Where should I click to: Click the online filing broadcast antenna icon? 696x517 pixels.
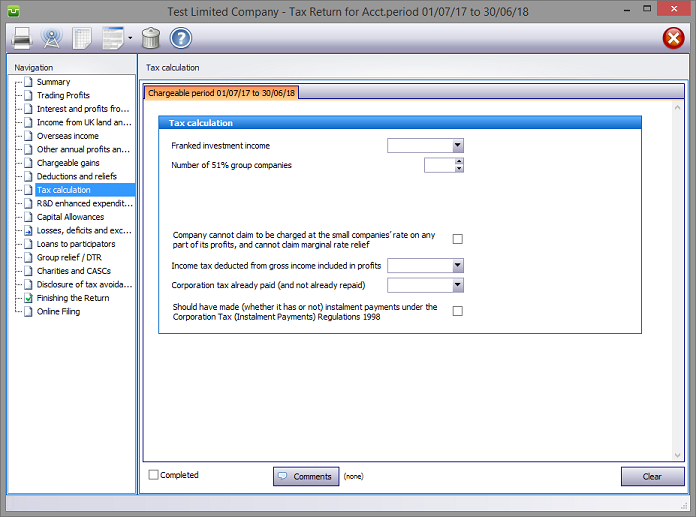click(x=51, y=38)
